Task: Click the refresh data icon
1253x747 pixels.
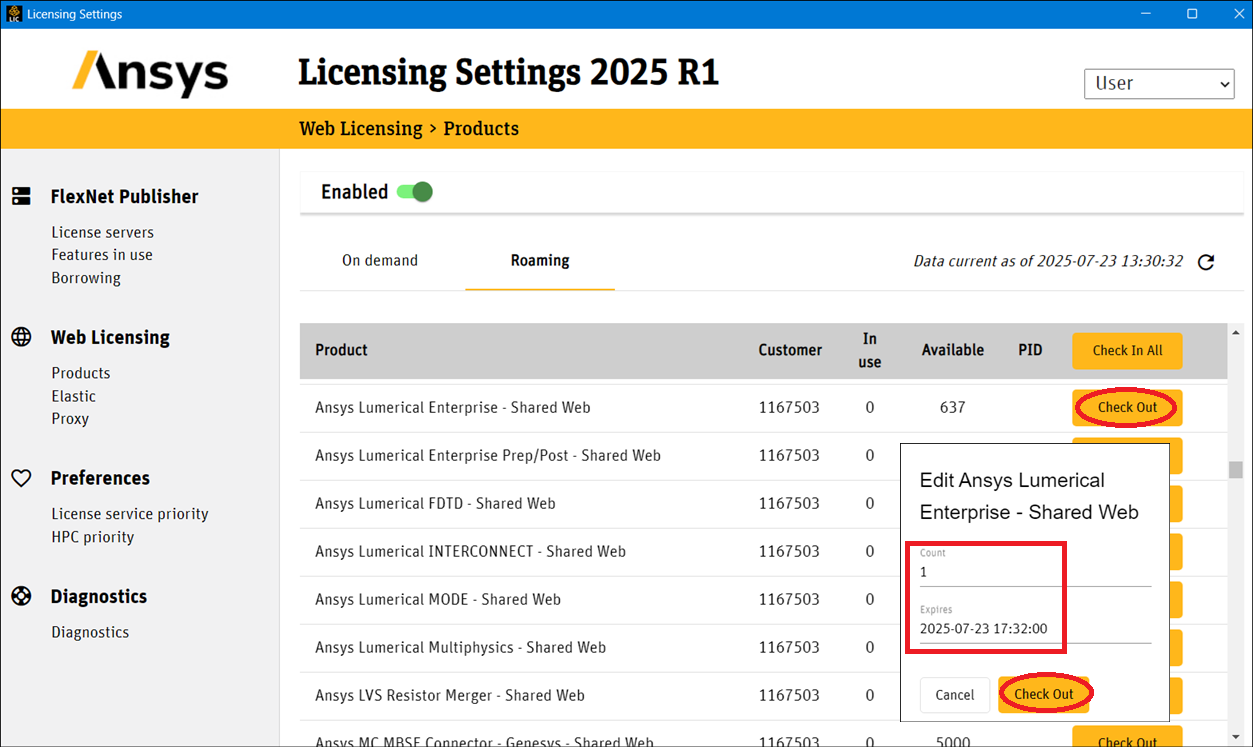Action: [1206, 262]
